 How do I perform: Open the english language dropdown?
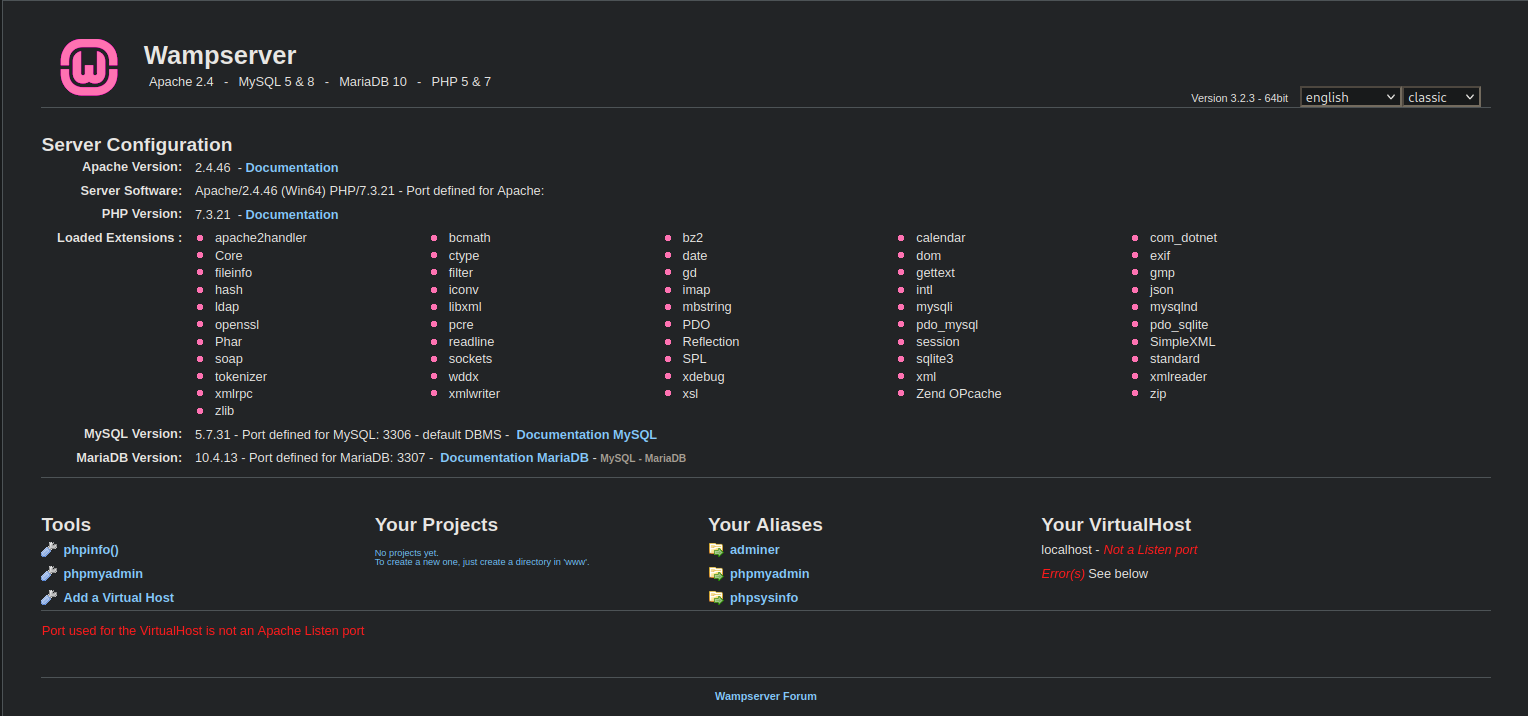(x=1349, y=97)
